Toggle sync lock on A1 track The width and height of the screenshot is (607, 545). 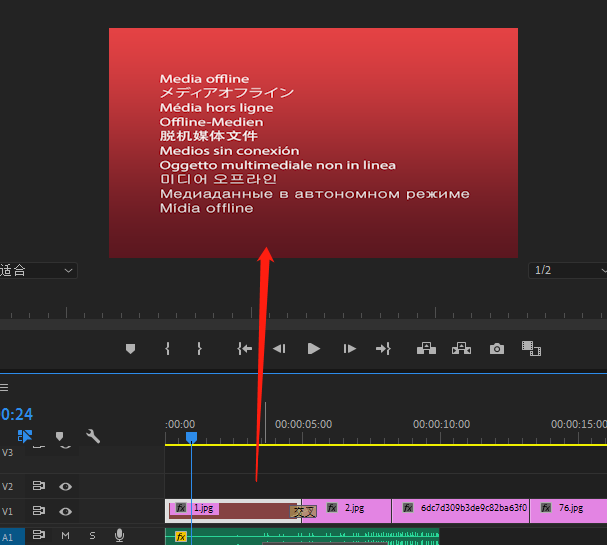38,535
